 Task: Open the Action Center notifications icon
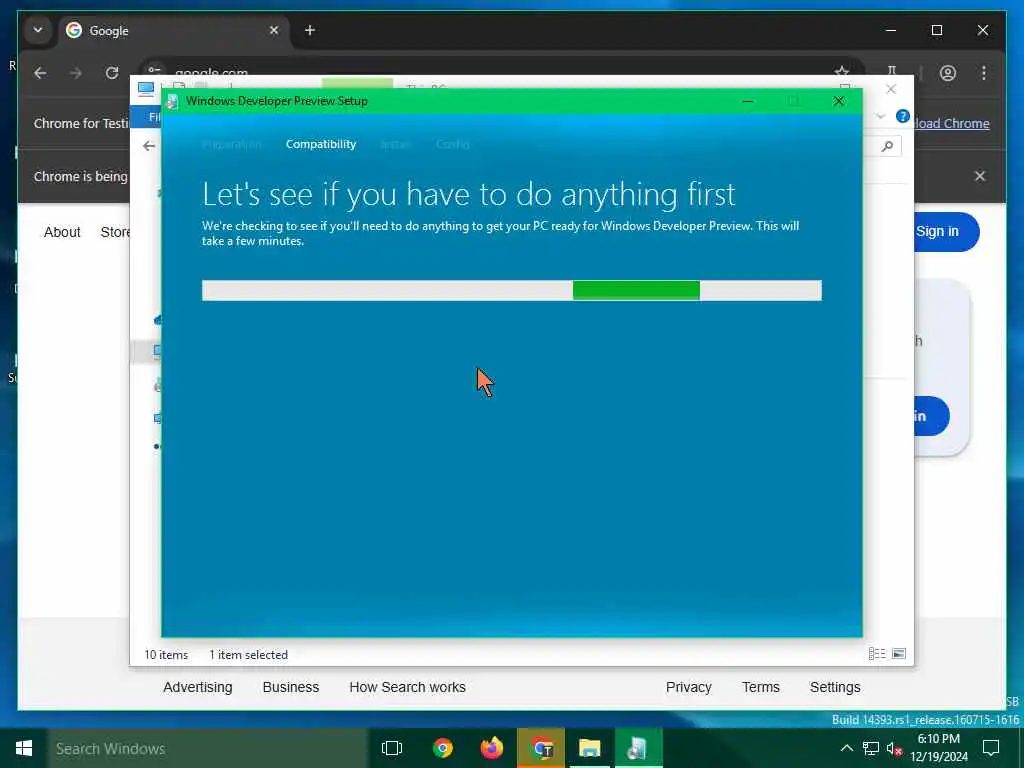click(x=991, y=748)
